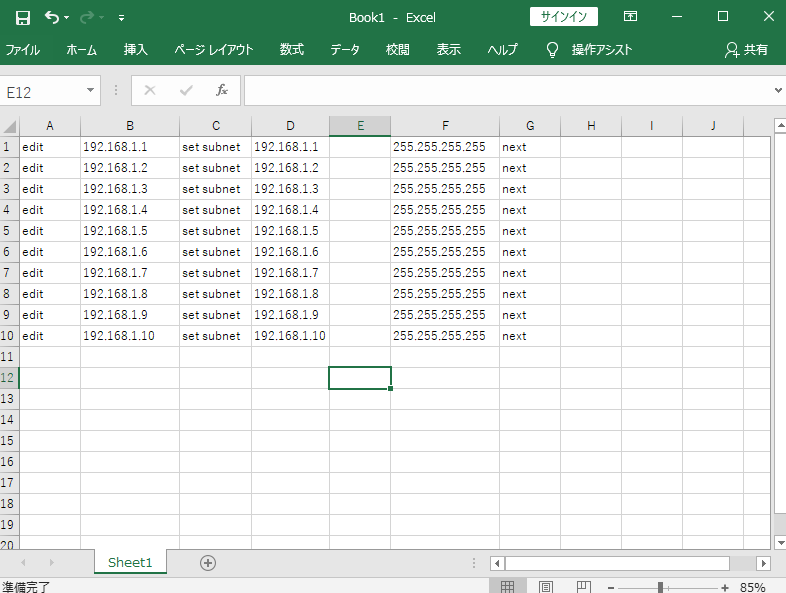This screenshot has width=786, height=593.
Task: Click the サインイン button
Action: click(x=564, y=17)
